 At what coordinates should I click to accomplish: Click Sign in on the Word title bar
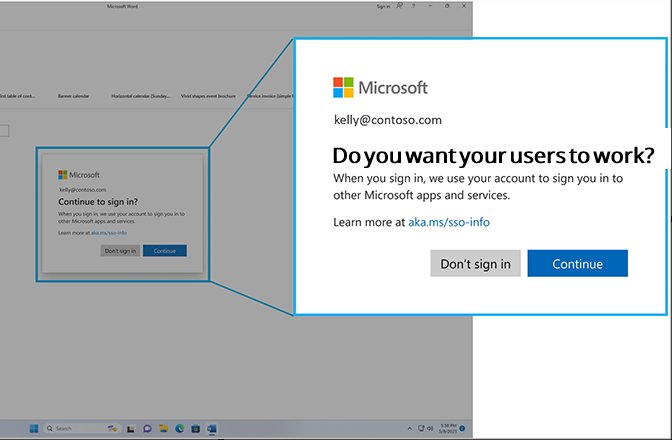(x=383, y=6)
